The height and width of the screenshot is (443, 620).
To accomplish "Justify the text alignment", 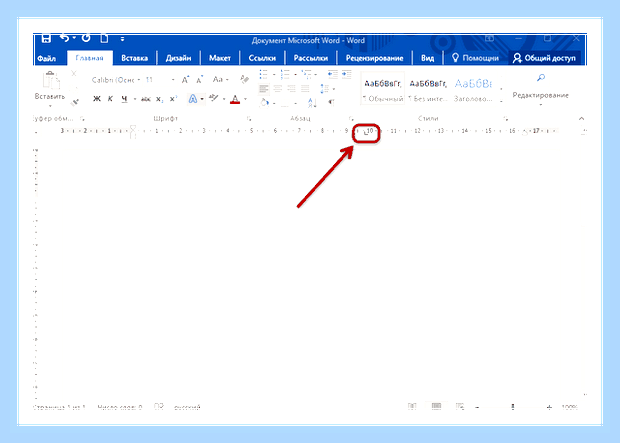I will pyautogui.click(x=305, y=89).
